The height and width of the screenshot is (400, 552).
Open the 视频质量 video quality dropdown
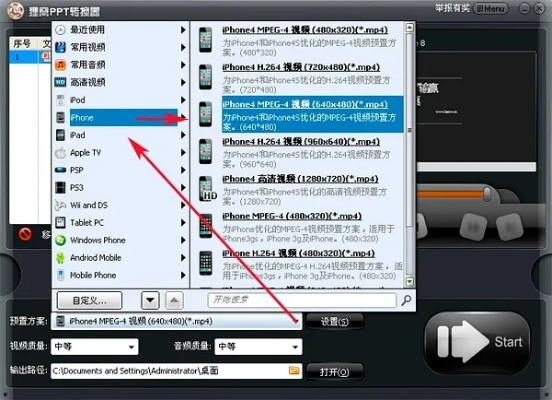pos(94,346)
